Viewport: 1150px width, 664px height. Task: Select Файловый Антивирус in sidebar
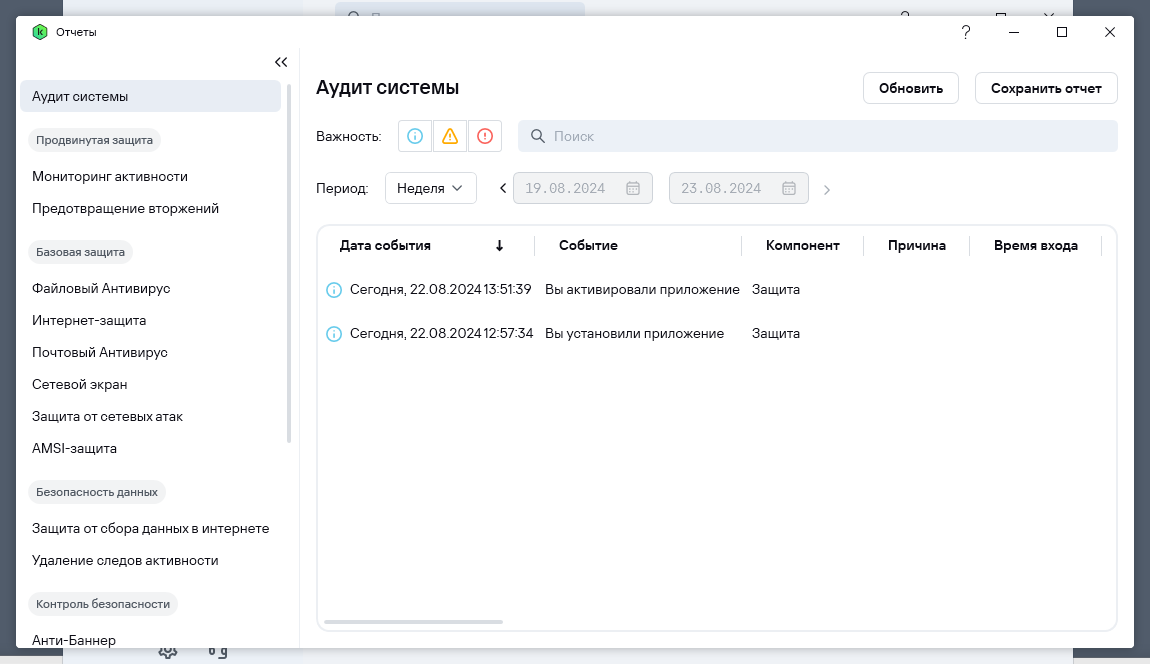click(x=101, y=288)
